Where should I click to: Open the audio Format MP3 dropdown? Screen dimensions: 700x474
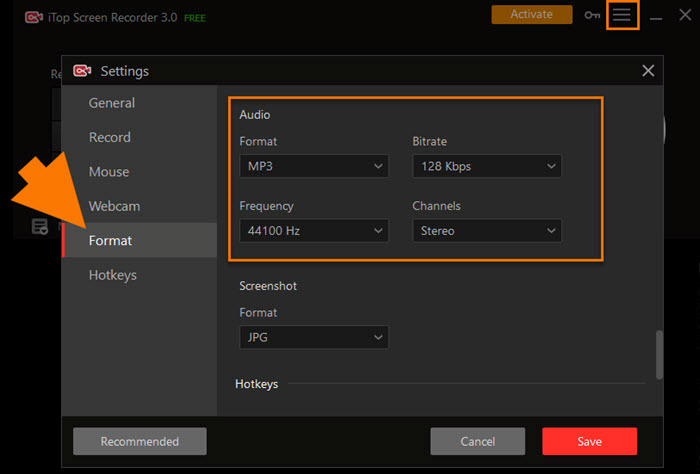pos(314,166)
